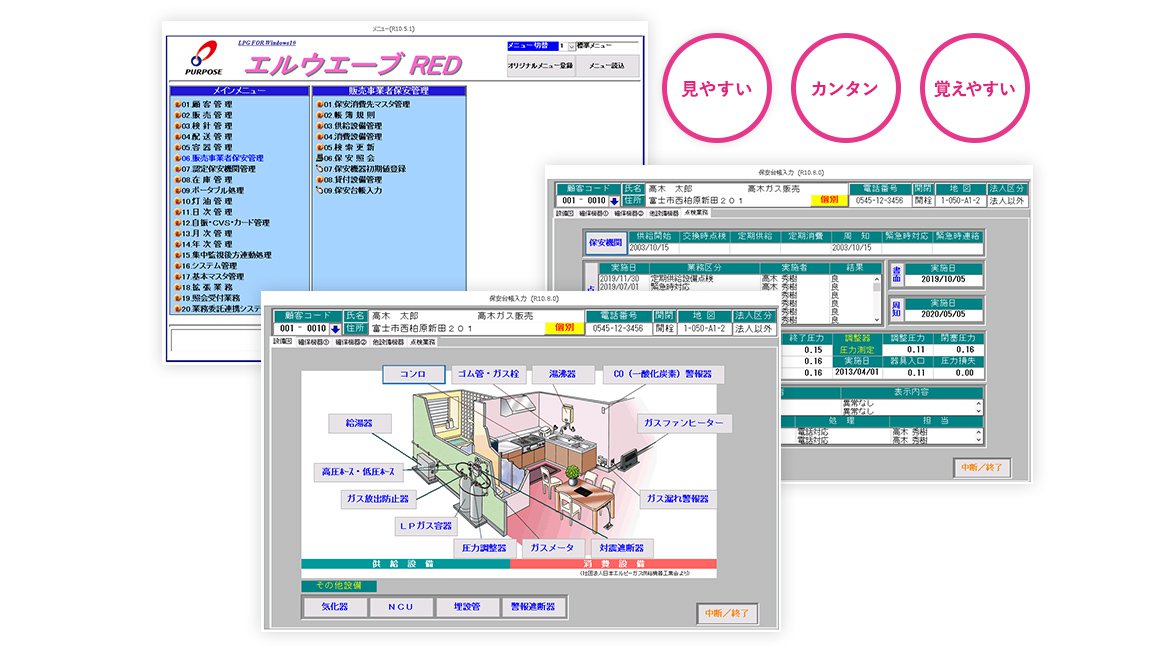Click the ガスメータ button
This screenshot has height=670, width=1174.
(552, 548)
